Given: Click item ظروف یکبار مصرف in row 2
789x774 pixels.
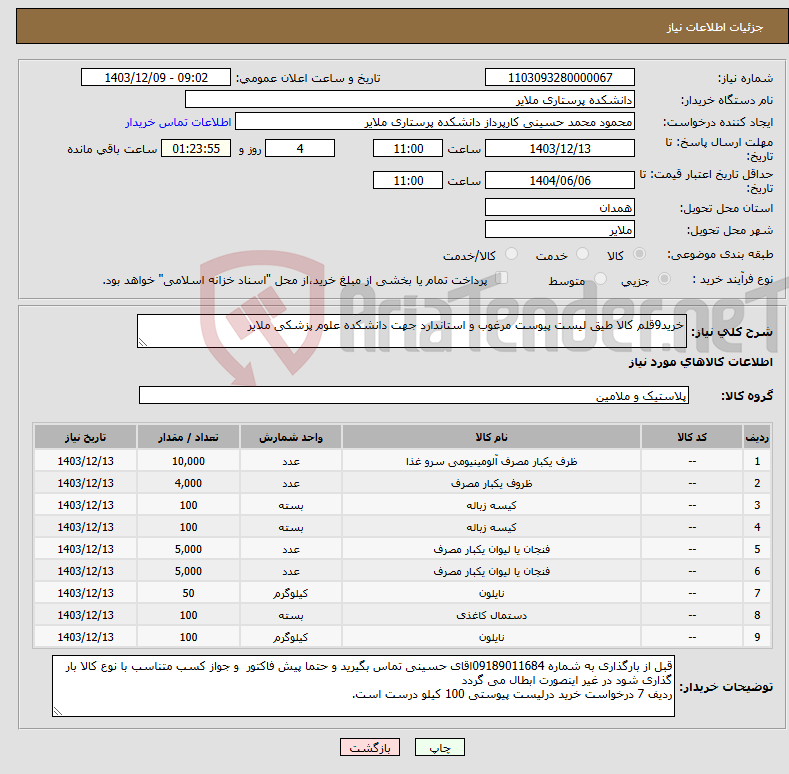Looking at the screenshot, I should [x=491, y=484].
